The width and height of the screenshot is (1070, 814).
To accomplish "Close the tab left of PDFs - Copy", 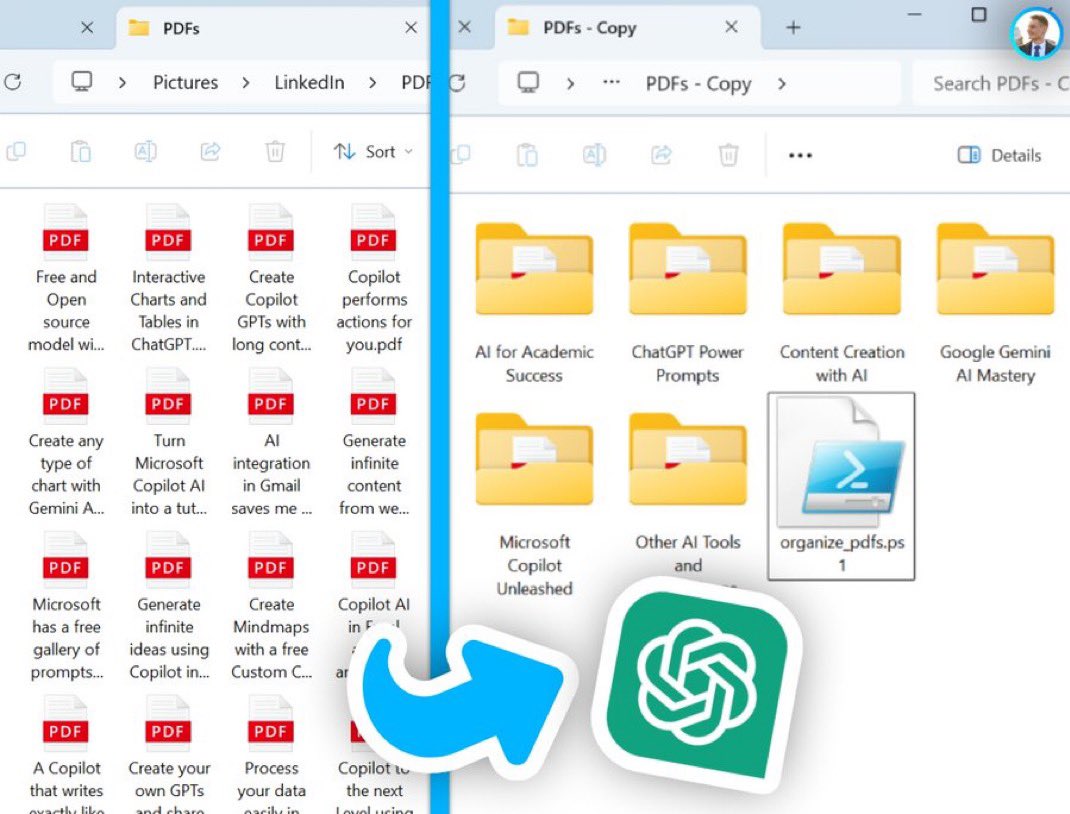I will [x=465, y=27].
